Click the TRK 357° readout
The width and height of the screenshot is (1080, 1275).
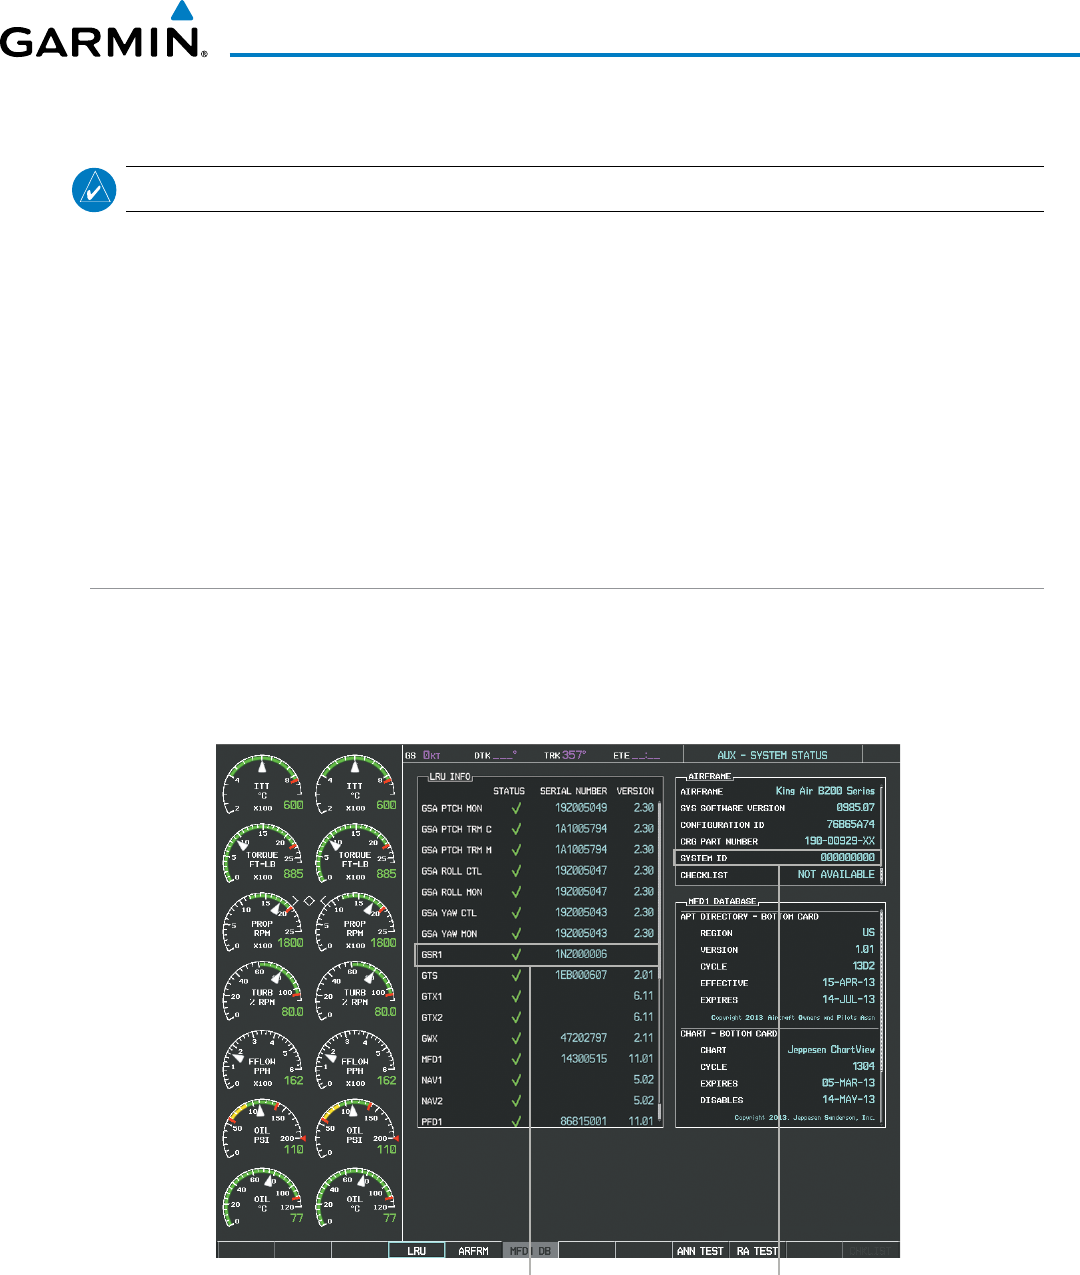click(565, 755)
